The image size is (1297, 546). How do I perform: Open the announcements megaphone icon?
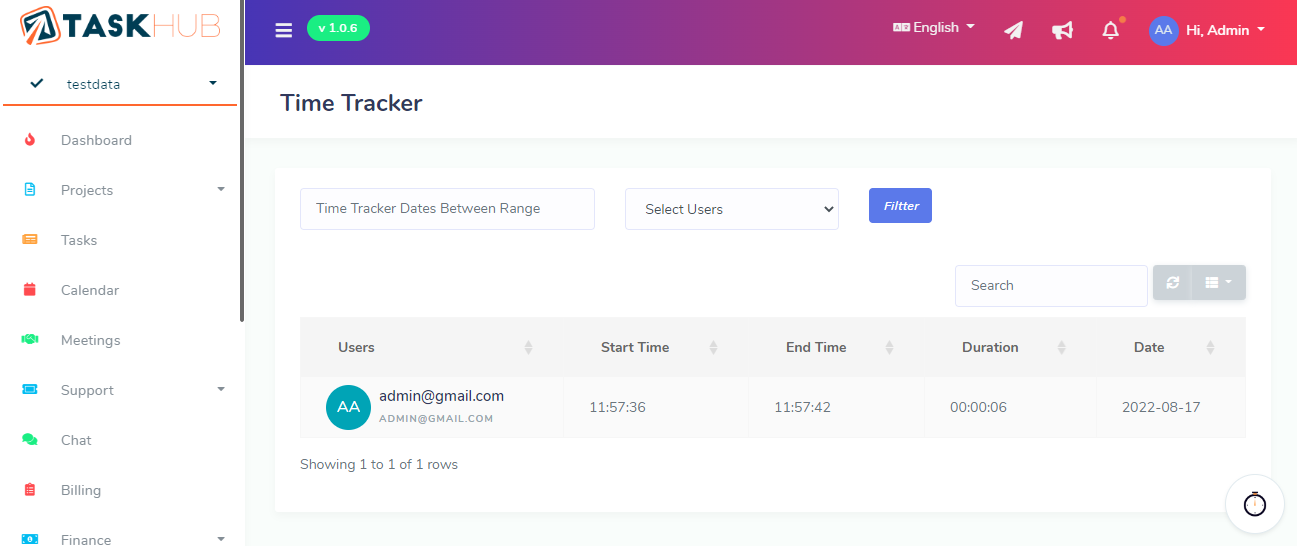coord(1062,30)
